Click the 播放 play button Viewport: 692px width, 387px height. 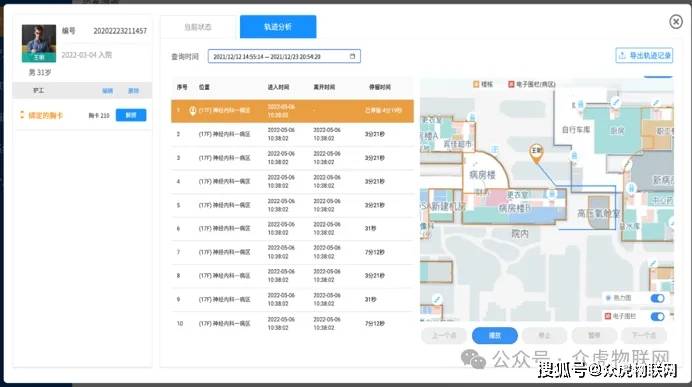point(495,336)
